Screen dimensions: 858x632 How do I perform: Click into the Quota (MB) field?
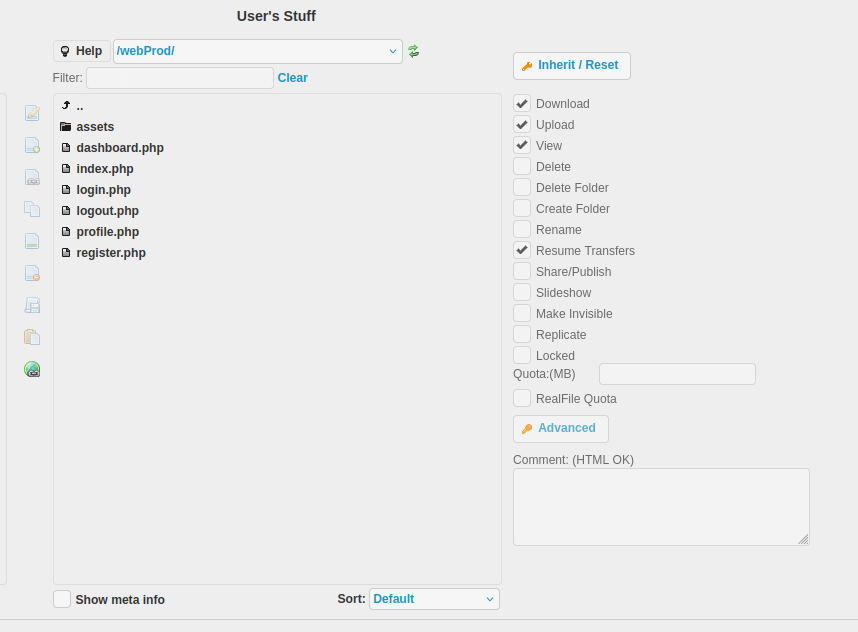[677, 374]
